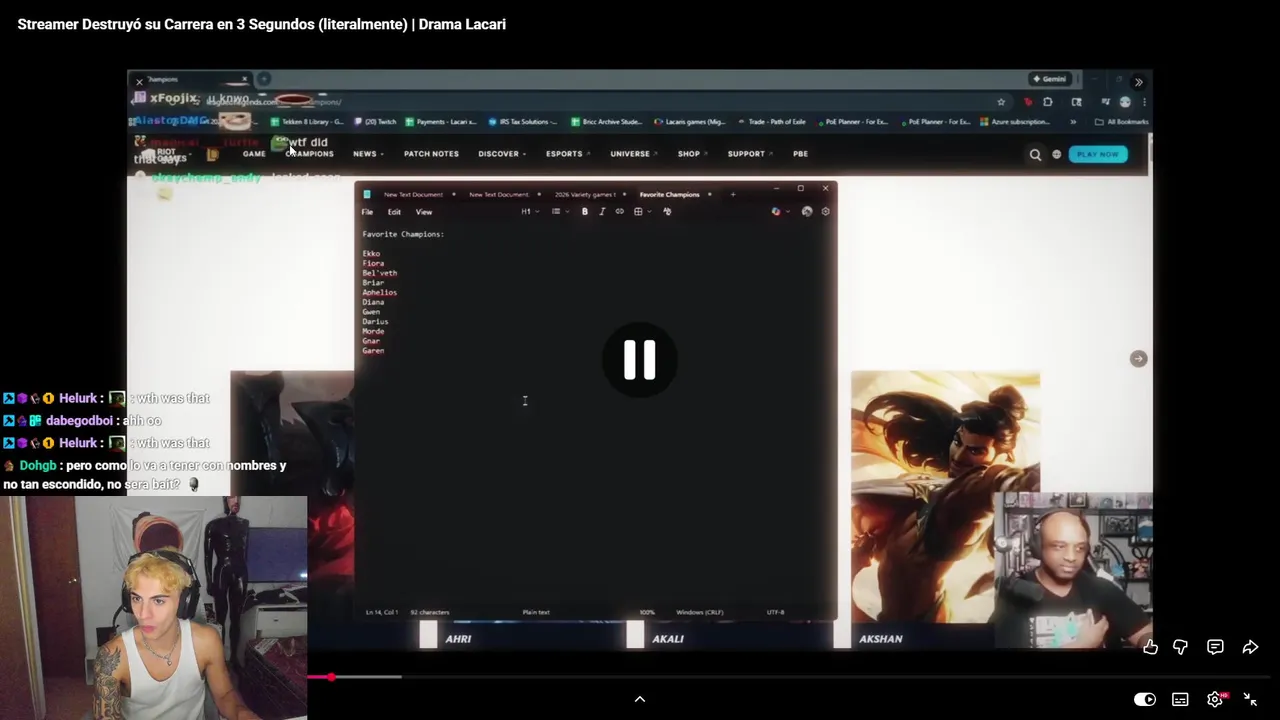Bookmark the page with star icon
Viewport: 1280px width, 720px height.
click(1001, 102)
